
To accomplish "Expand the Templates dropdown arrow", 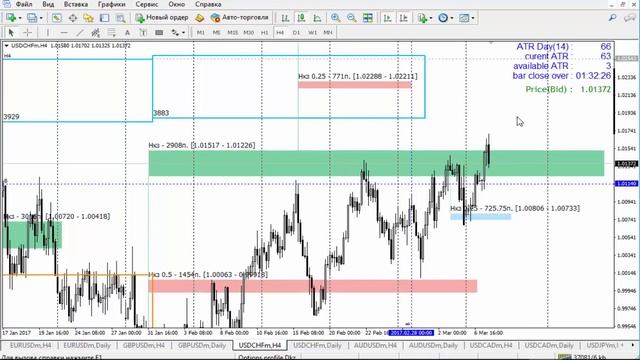I will tap(473, 18).
